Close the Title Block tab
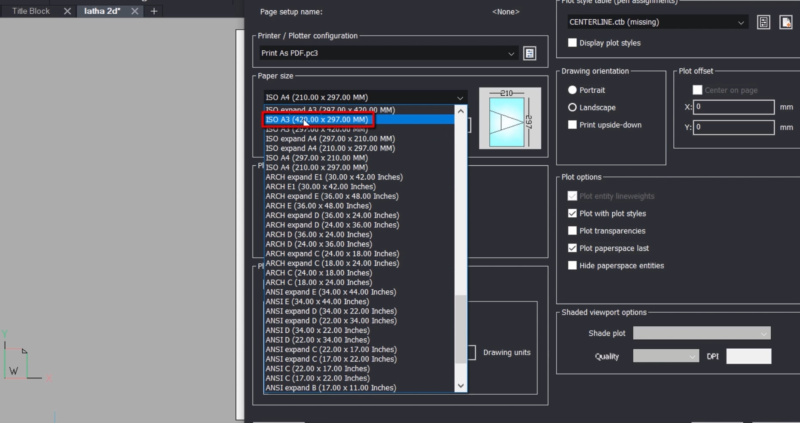The width and height of the screenshot is (800, 423). tap(67, 11)
